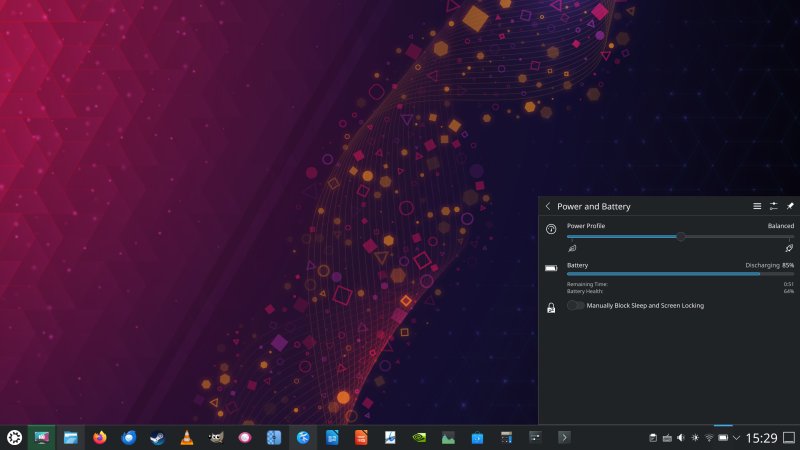Screen dimensions: 800x450
Task: Launch Firefox from the taskbar
Action: [99, 438]
